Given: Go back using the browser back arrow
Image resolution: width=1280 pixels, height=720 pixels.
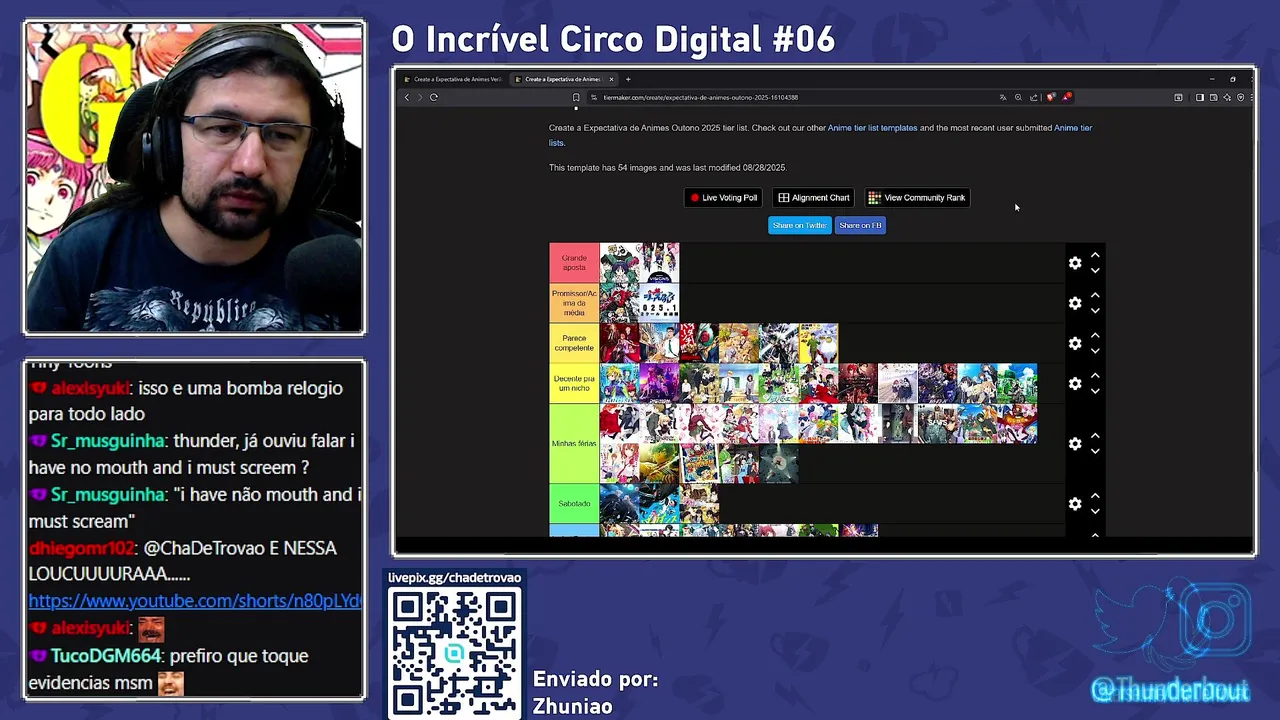Looking at the screenshot, I should click(407, 97).
